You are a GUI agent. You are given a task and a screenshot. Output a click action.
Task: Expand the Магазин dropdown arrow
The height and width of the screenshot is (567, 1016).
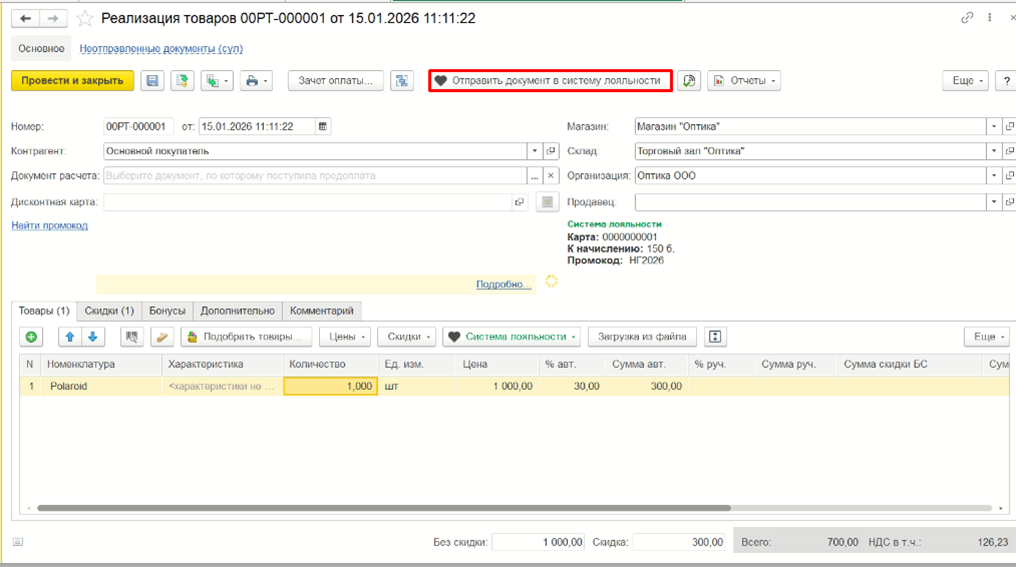pos(994,126)
